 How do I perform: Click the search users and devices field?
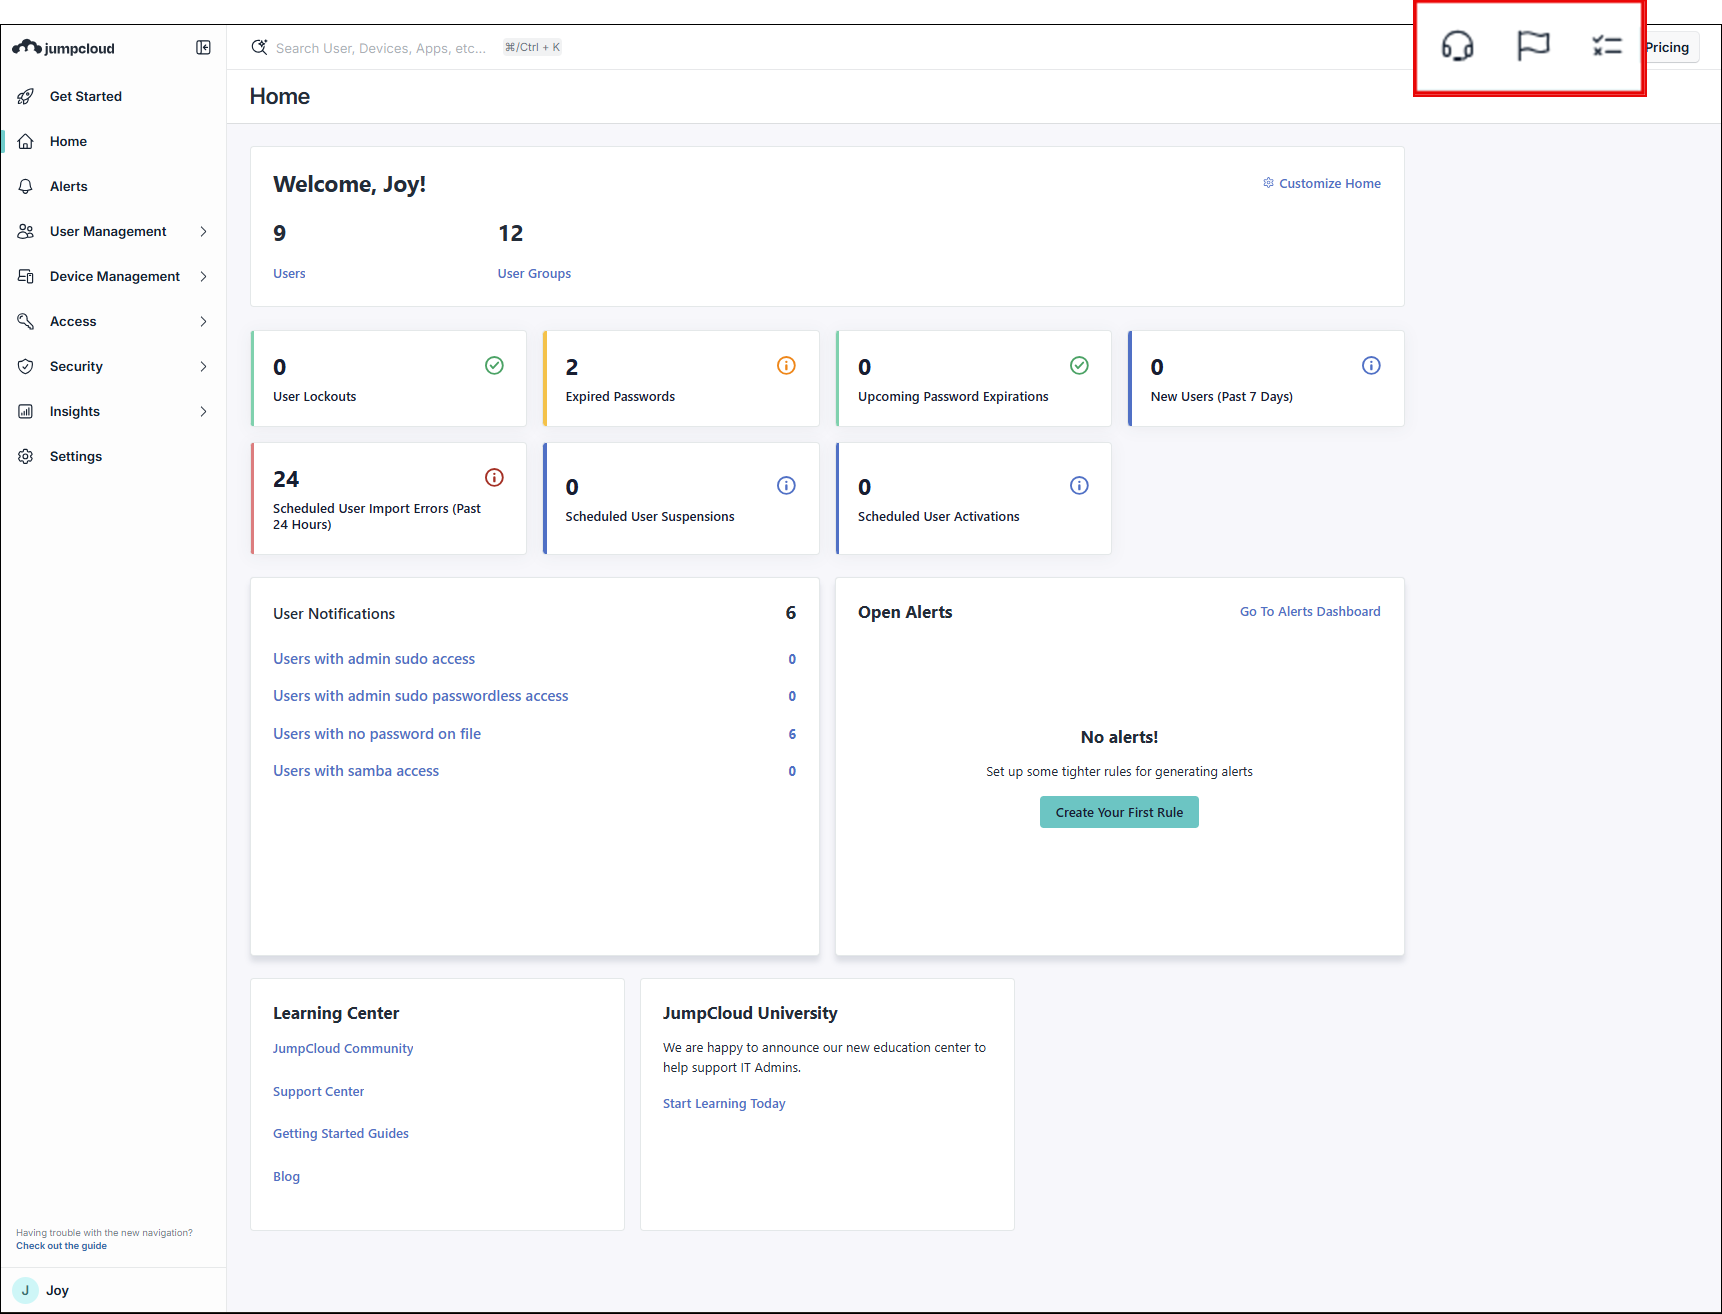point(380,48)
